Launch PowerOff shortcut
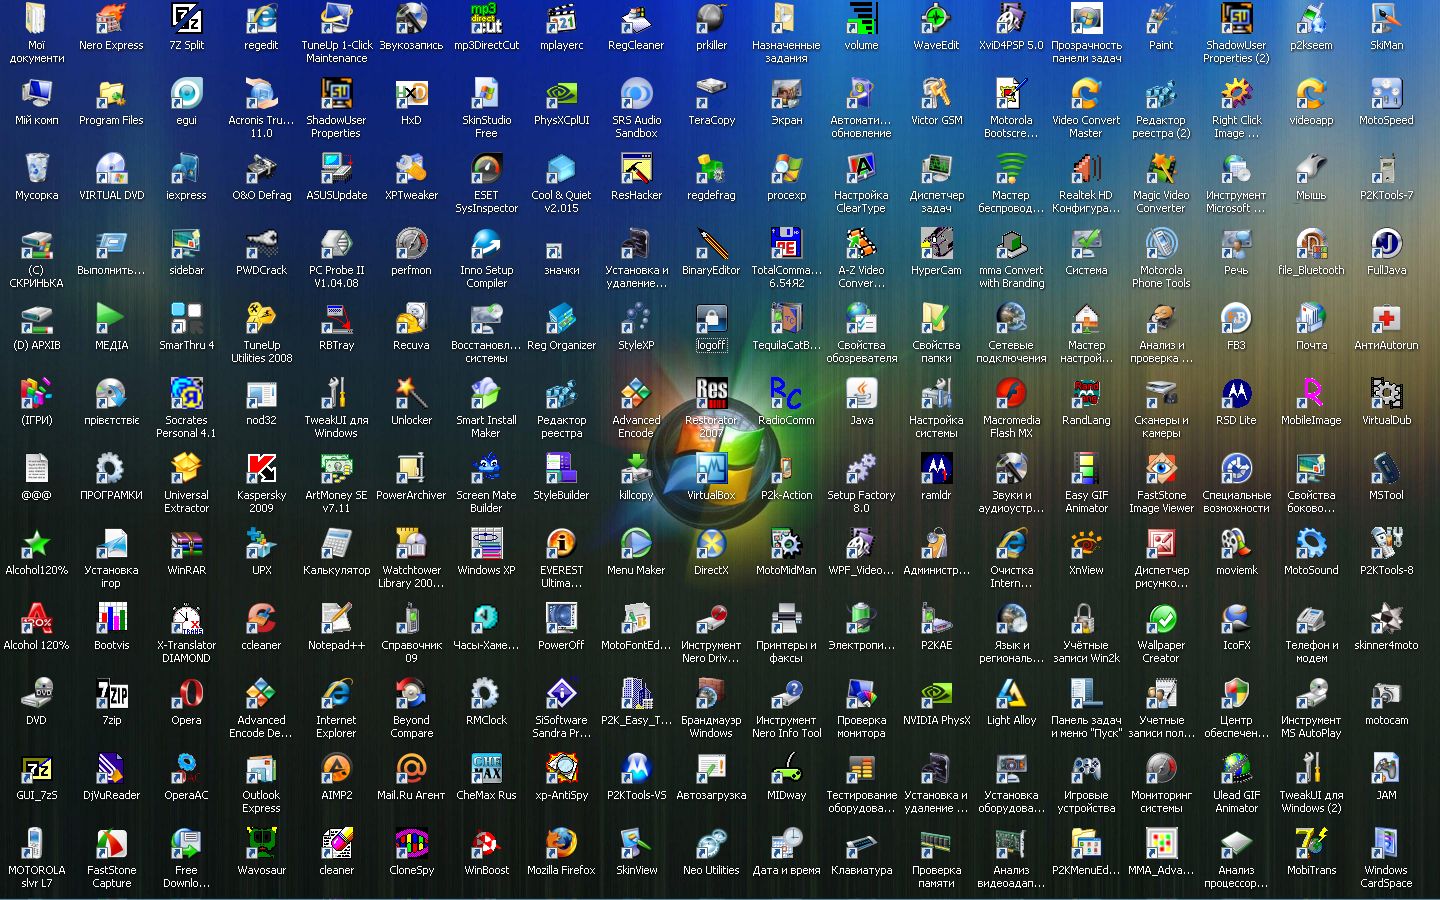The width and height of the screenshot is (1440, 900). [x=561, y=618]
